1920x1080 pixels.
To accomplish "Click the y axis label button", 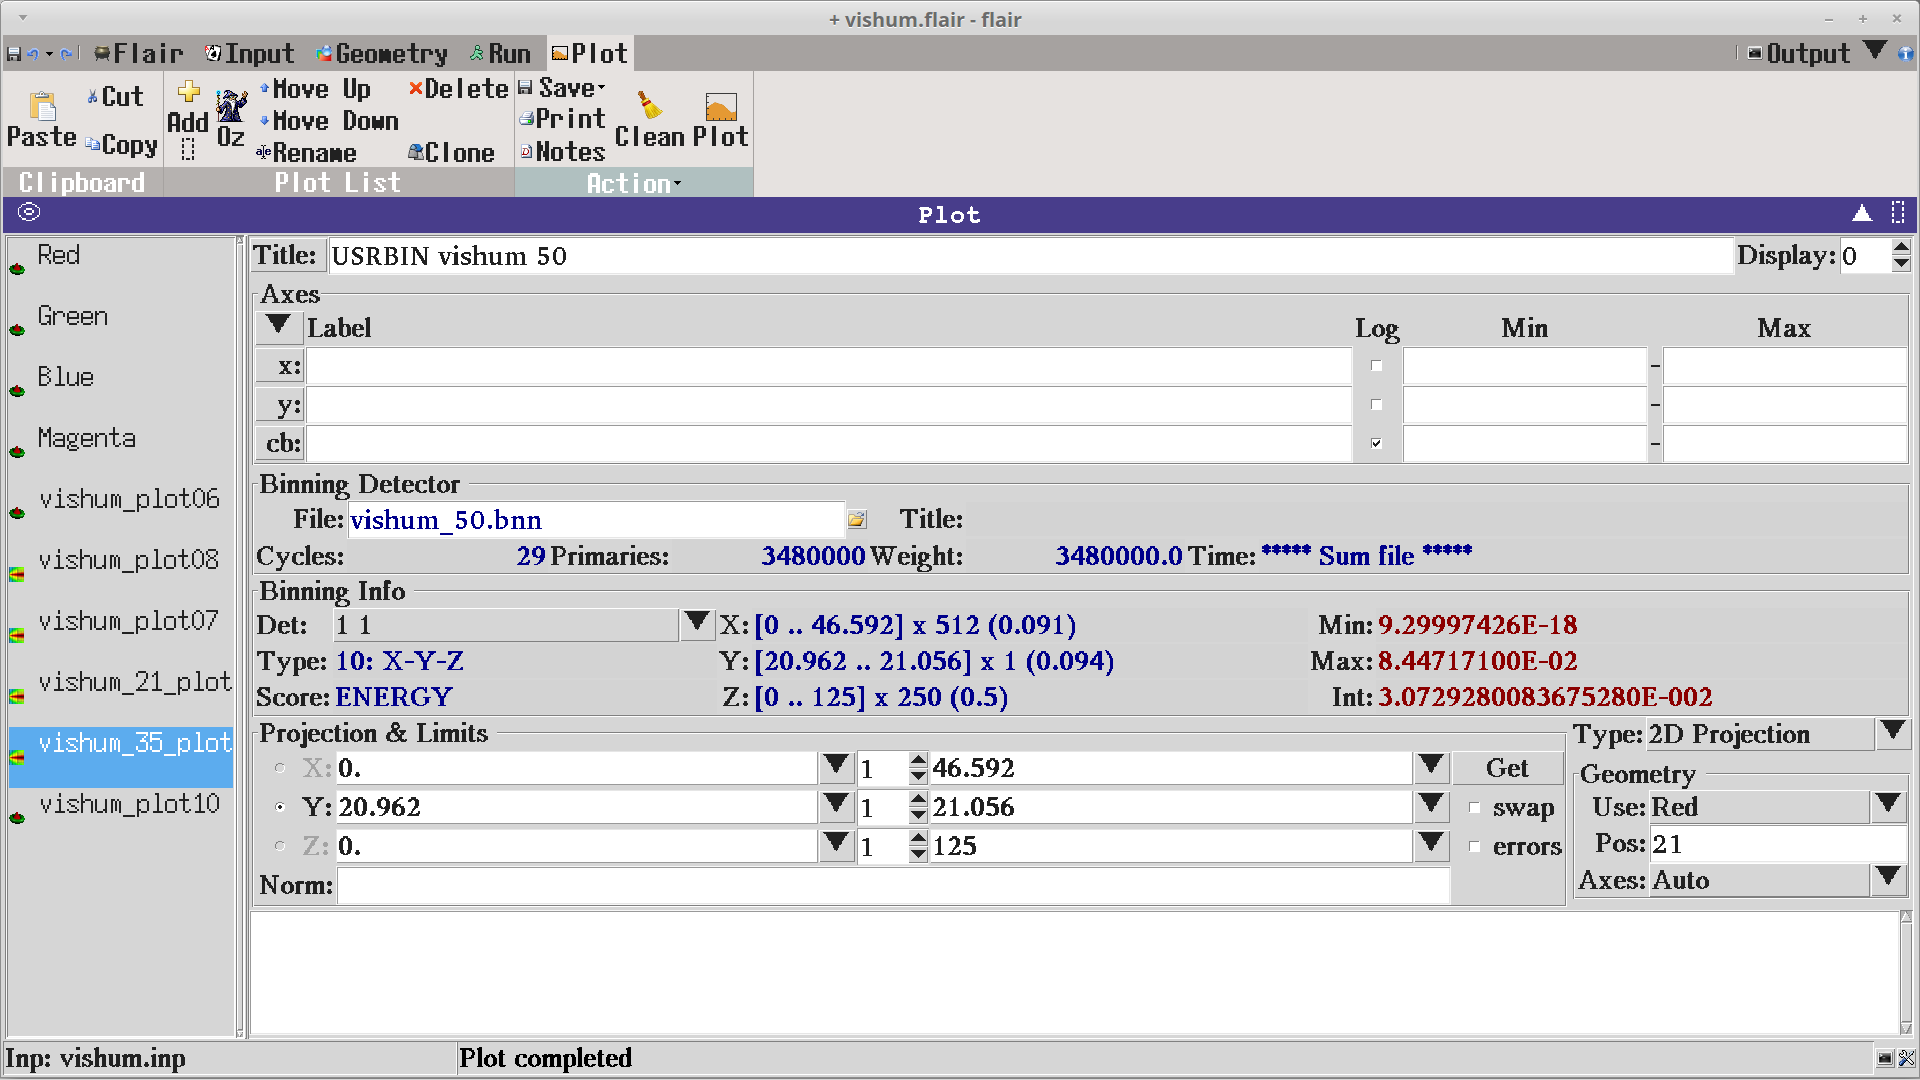I will coord(280,405).
